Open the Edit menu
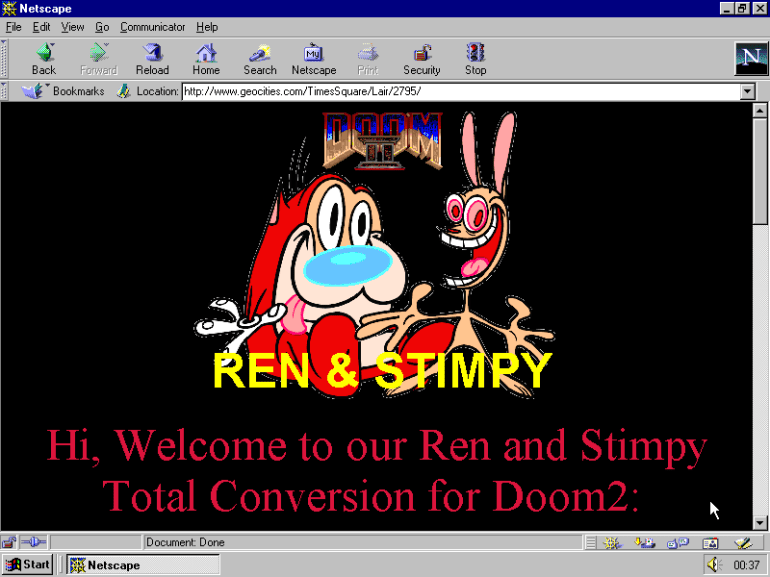Screen dimensions: 770x577 (41, 27)
